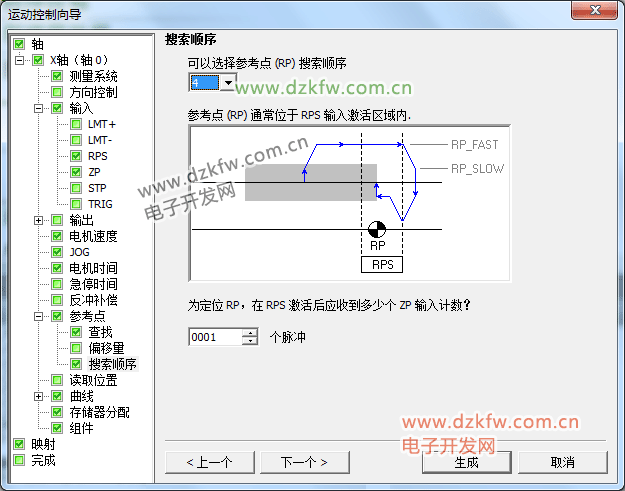
Task: Increase pulse count with spinner up arrow
Action: pyautogui.click(x=250, y=333)
